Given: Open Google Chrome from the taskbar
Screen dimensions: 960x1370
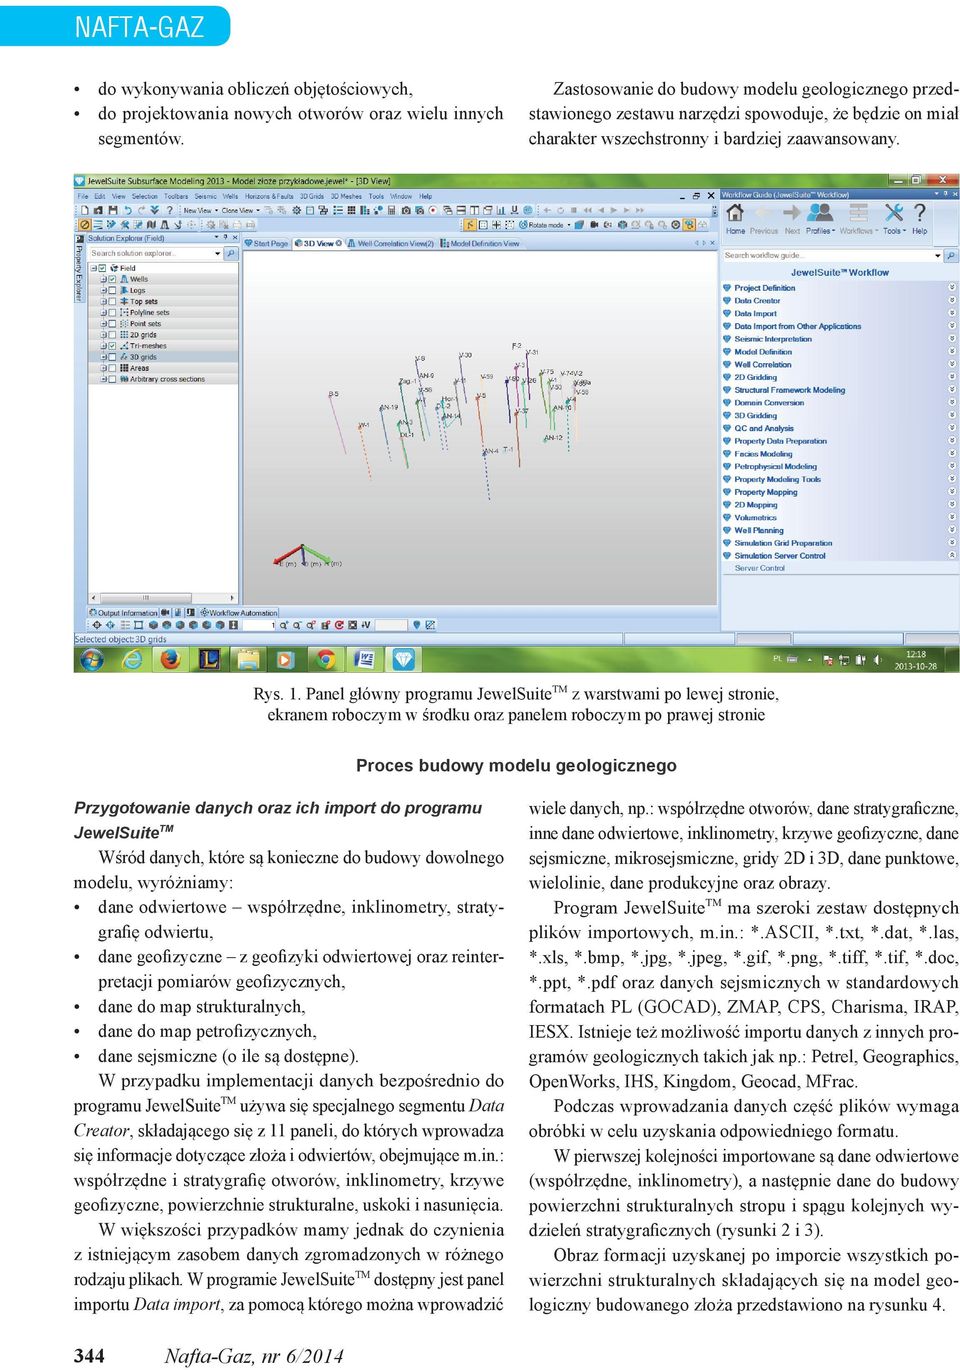Looking at the screenshot, I should point(325,660).
